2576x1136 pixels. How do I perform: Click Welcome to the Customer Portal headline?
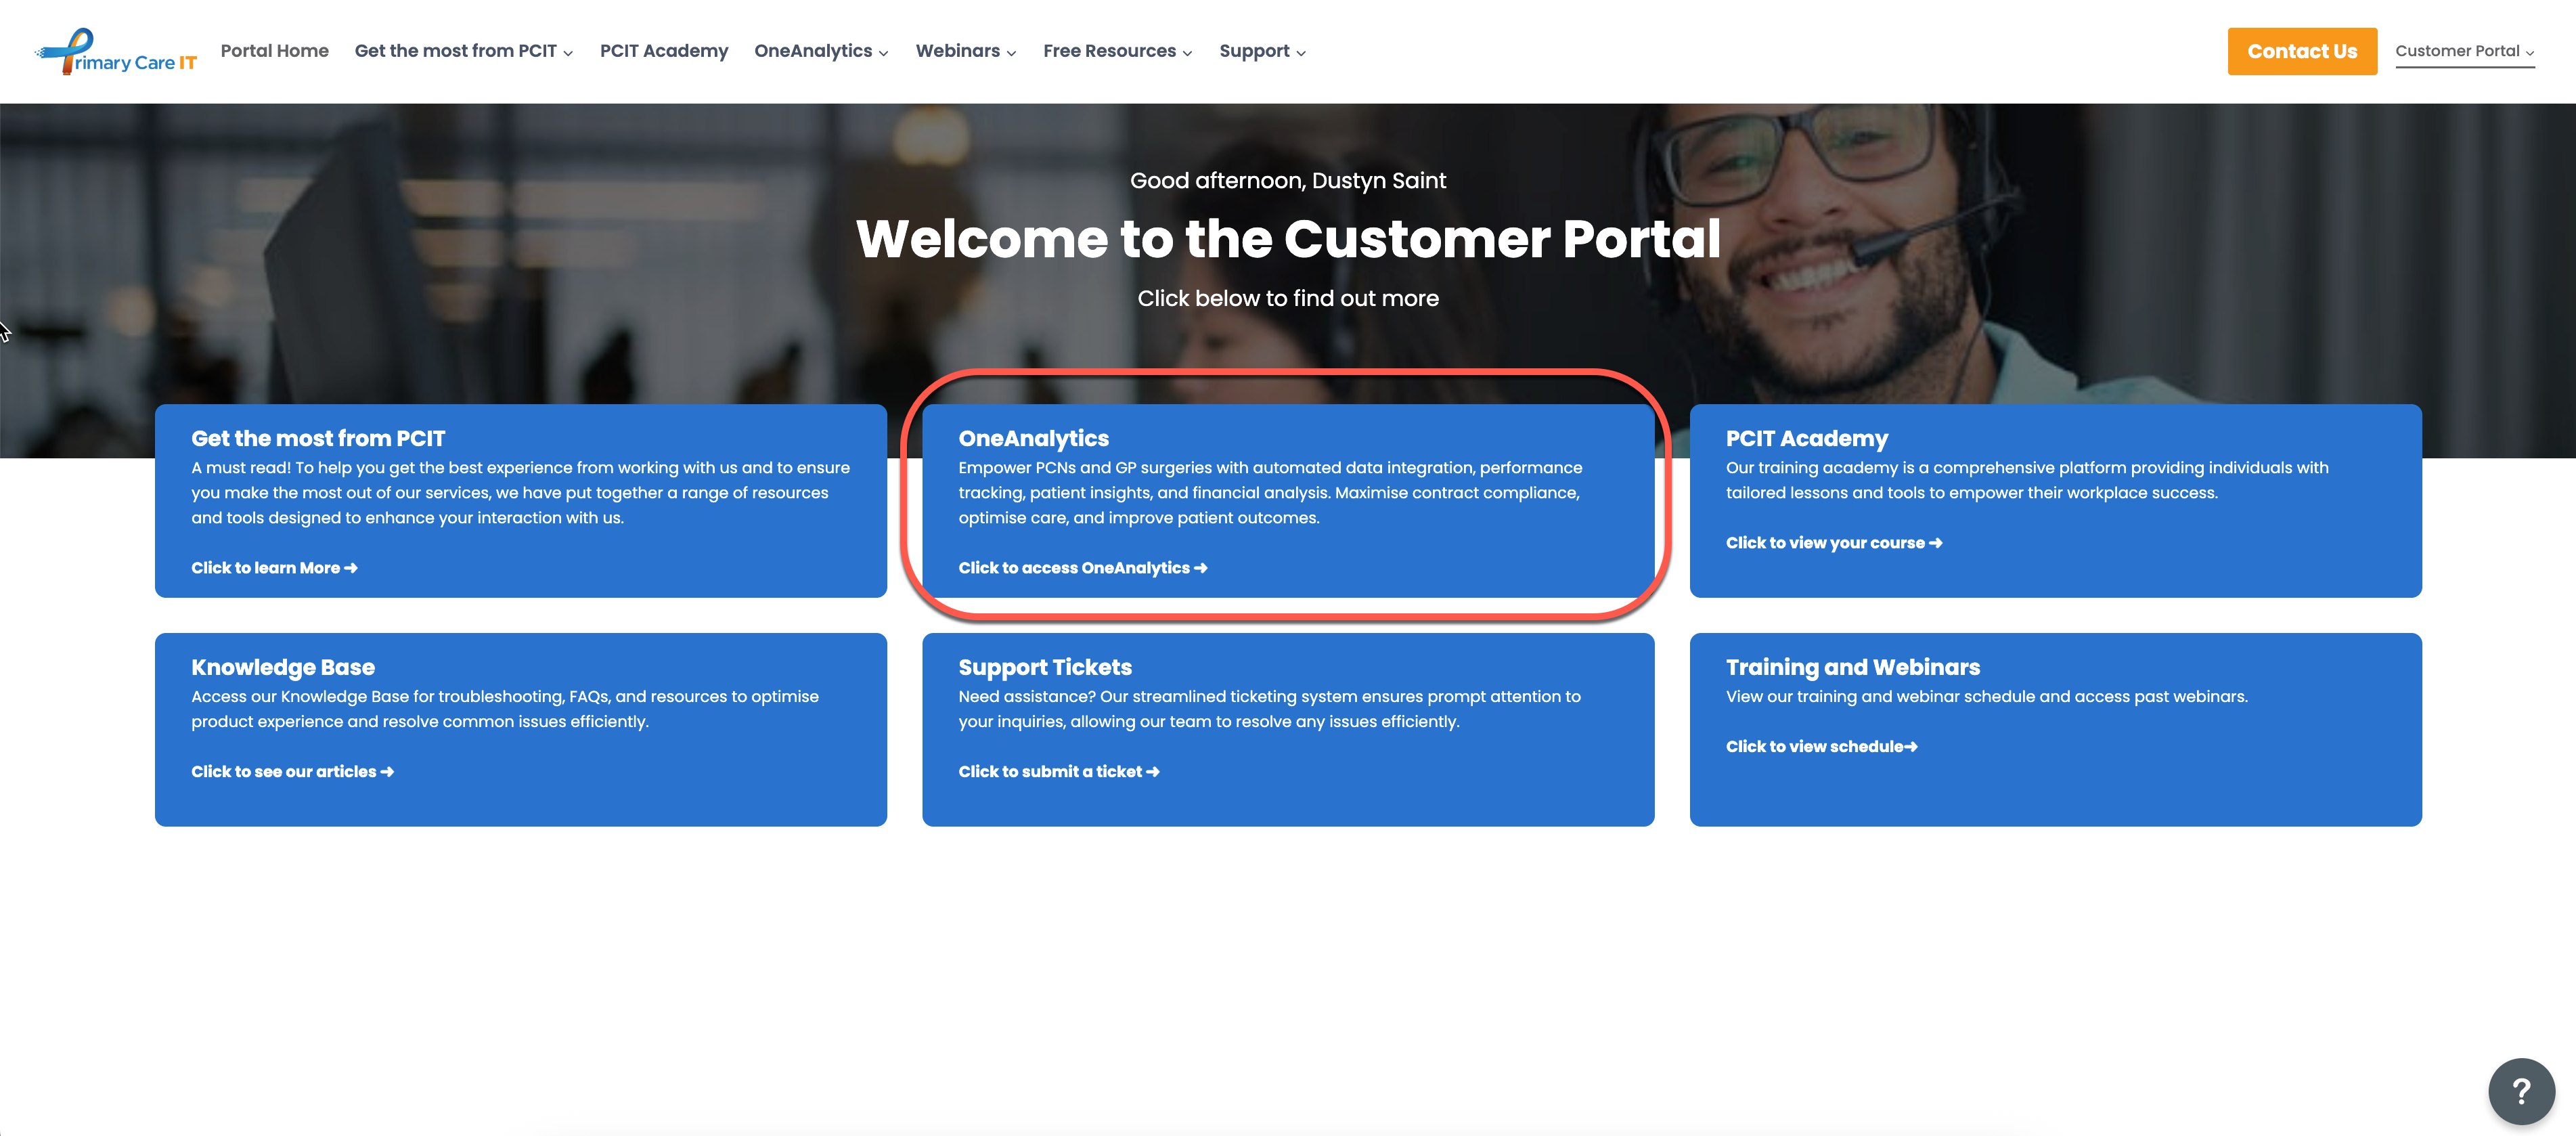[1288, 239]
